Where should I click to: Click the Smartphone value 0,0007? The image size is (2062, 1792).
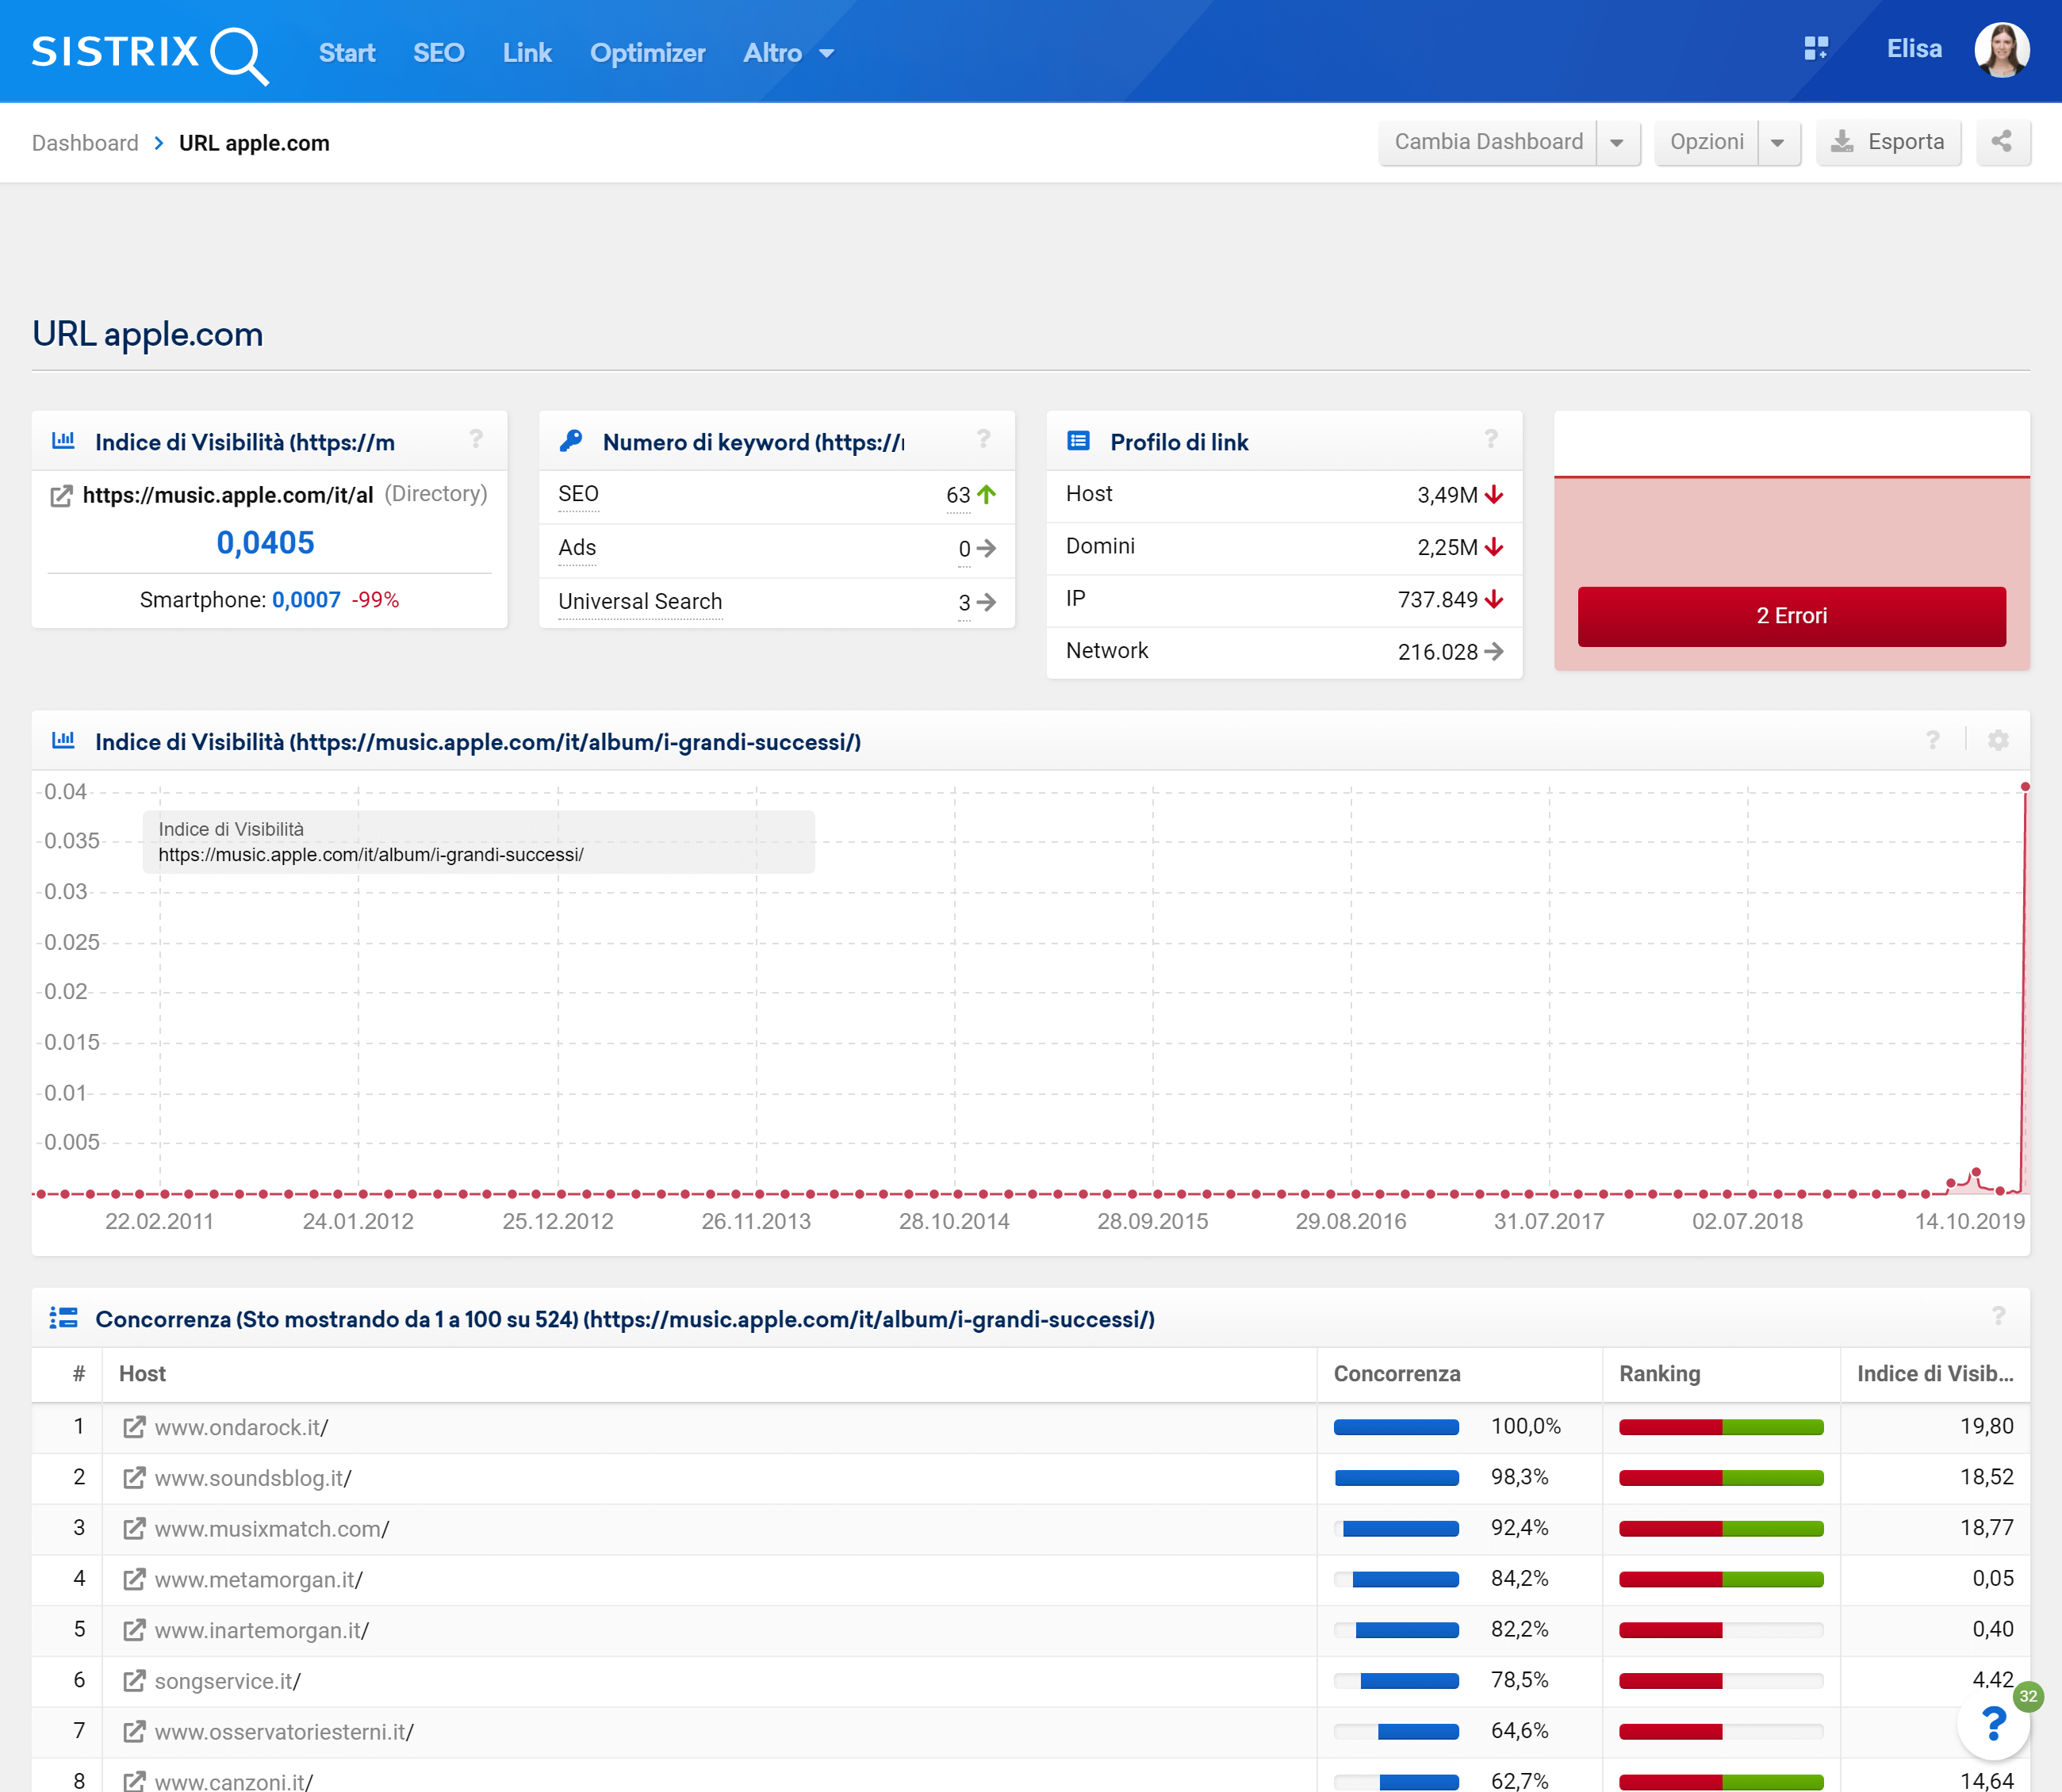(x=306, y=600)
